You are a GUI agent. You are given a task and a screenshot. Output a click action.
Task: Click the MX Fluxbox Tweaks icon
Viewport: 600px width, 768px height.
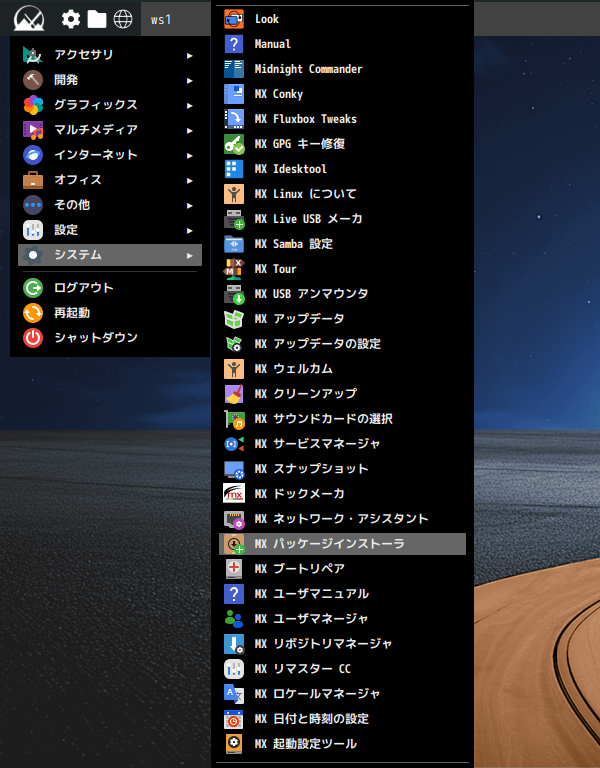(x=234, y=119)
